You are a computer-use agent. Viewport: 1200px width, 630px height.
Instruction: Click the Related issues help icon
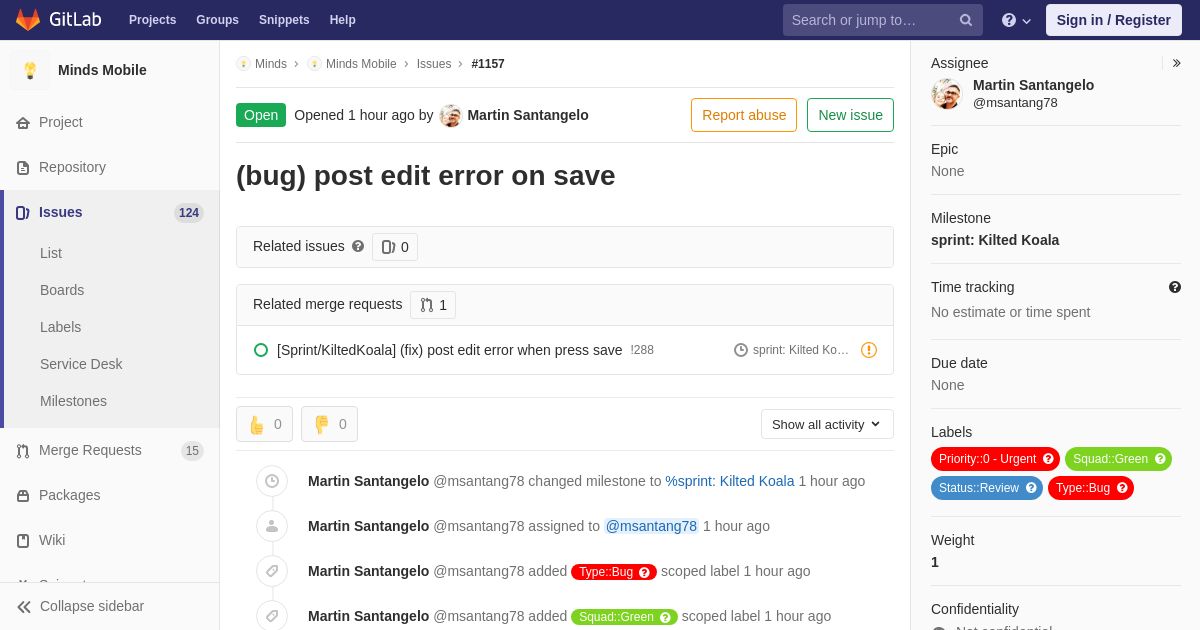[x=358, y=246]
